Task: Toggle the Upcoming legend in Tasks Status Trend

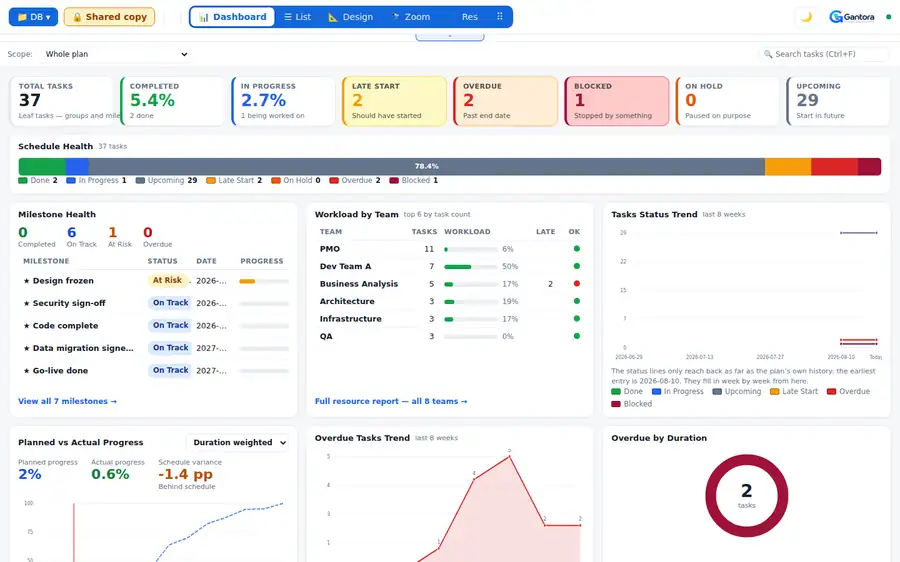Action: [736, 392]
